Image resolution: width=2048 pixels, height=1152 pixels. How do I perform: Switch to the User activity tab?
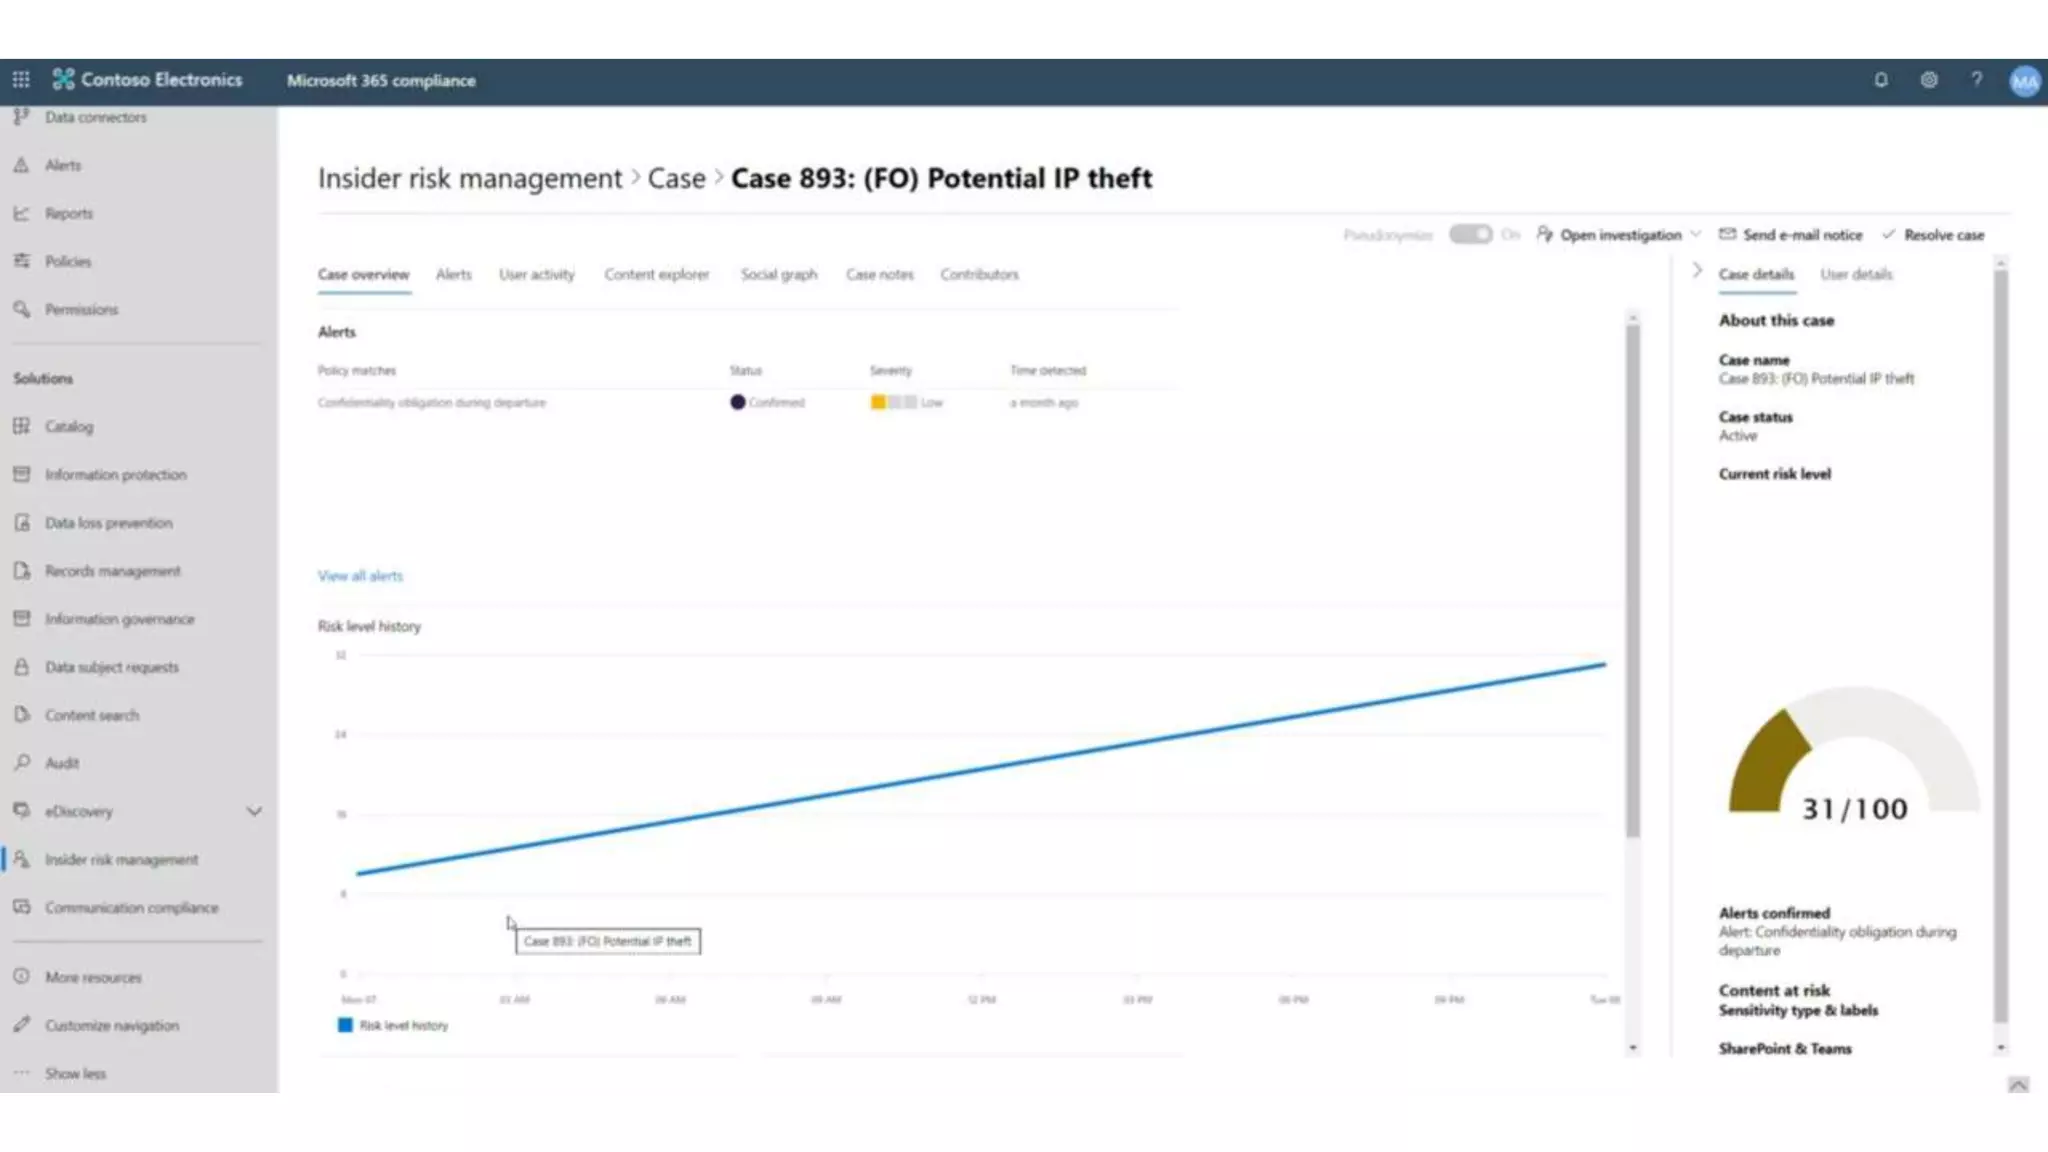(536, 274)
